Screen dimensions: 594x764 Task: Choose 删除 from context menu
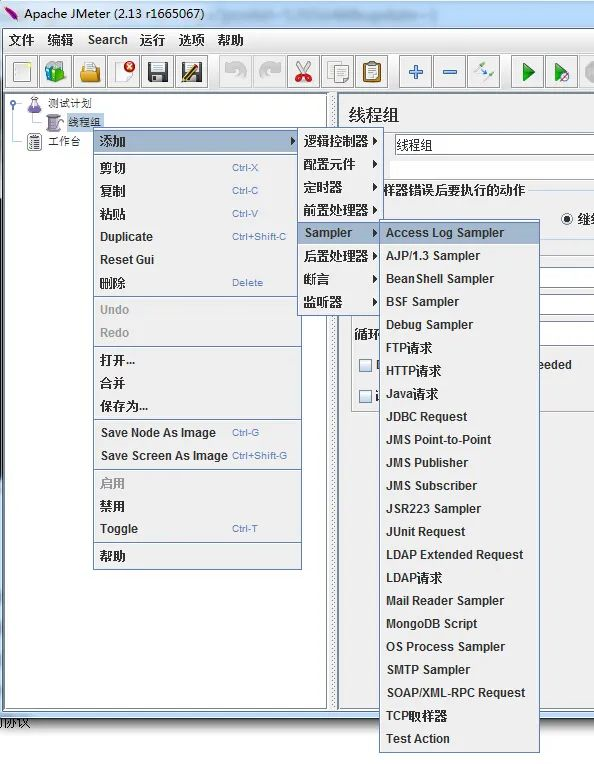(x=196, y=283)
